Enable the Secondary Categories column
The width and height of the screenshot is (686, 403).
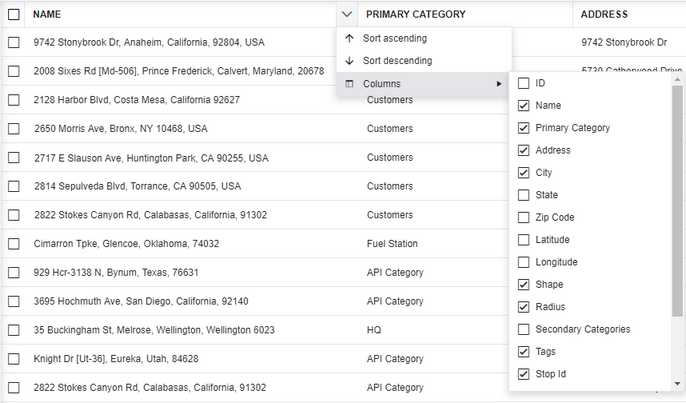(x=524, y=329)
